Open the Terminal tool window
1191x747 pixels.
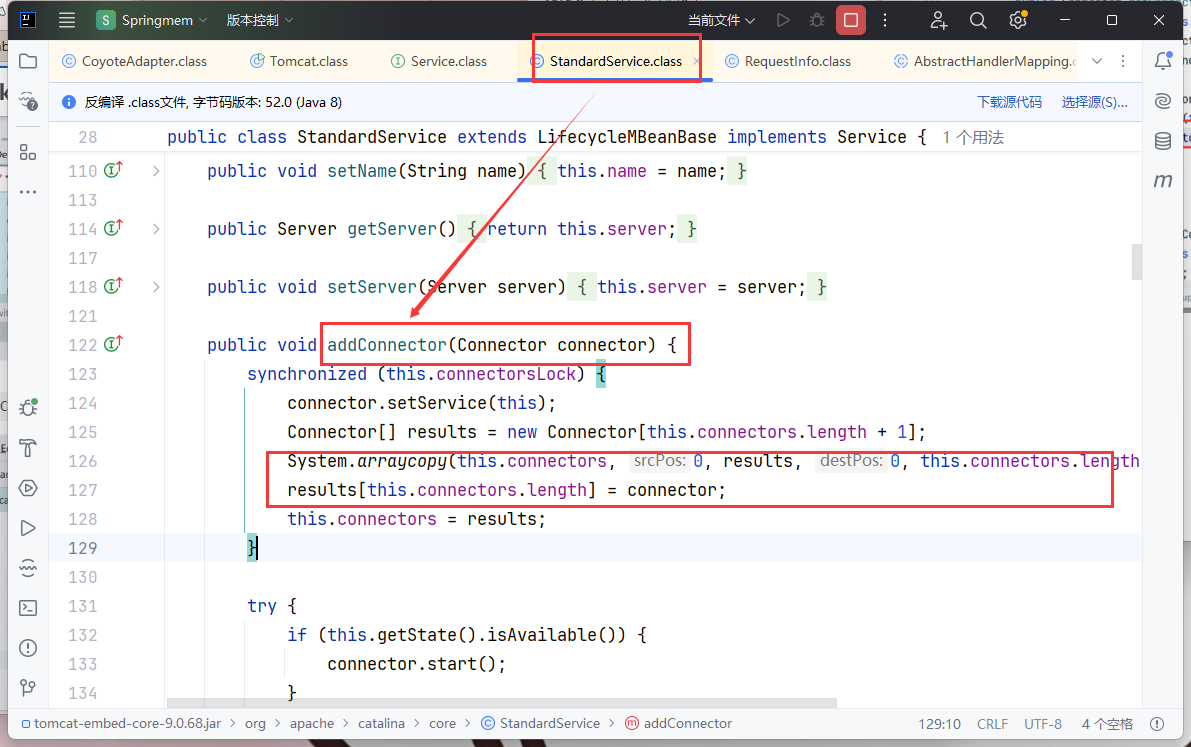[x=28, y=608]
